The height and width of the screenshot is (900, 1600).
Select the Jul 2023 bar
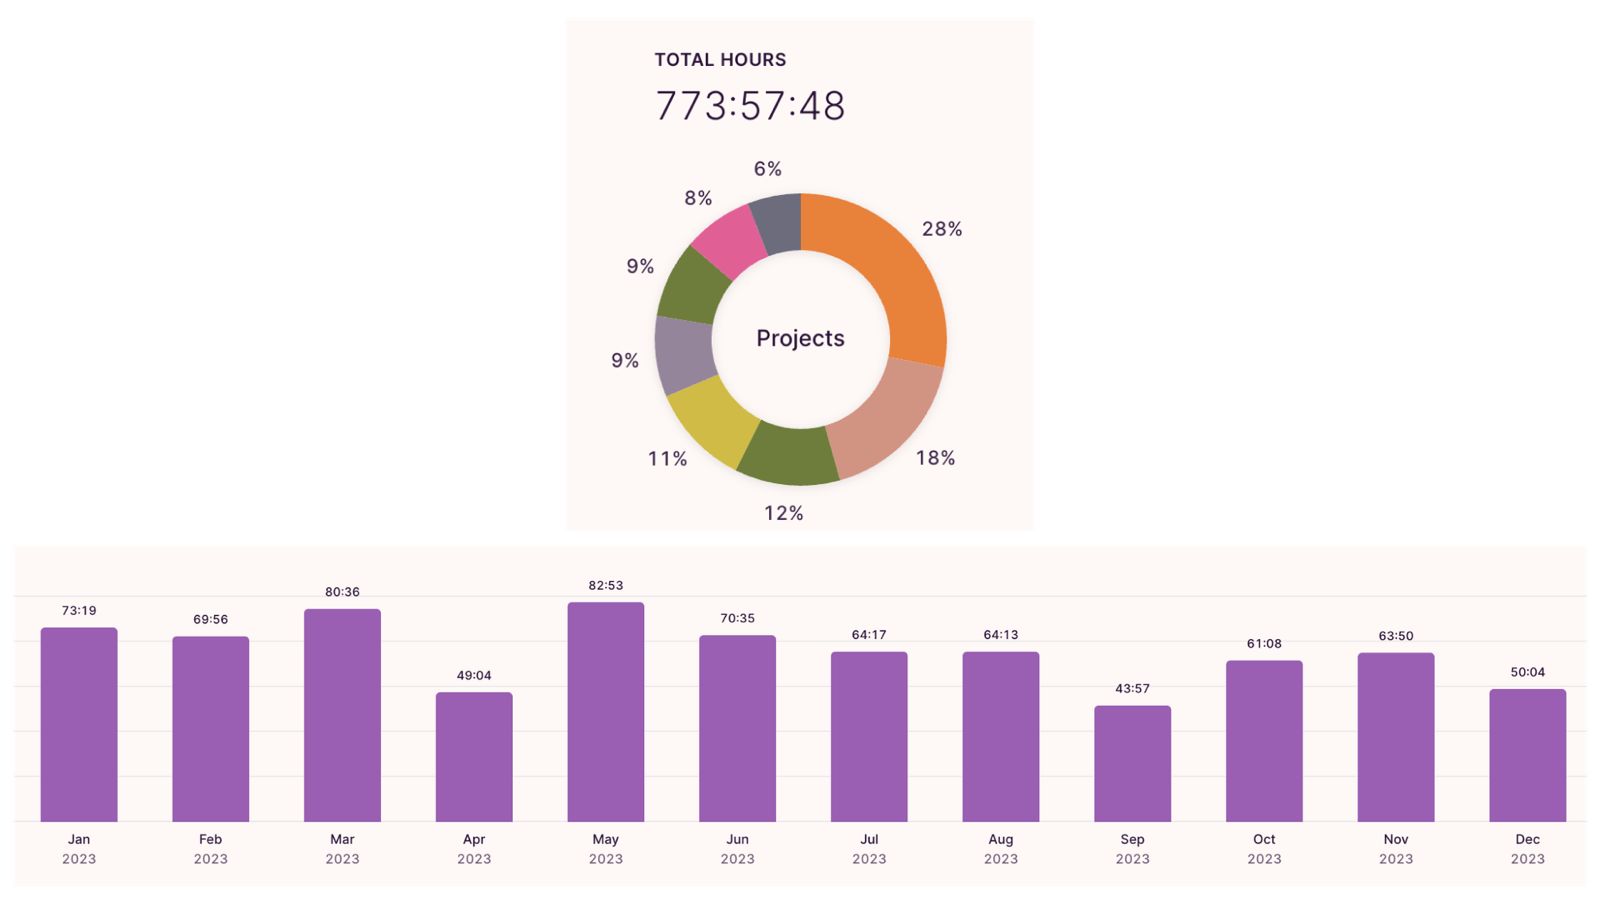tap(869, 737)
